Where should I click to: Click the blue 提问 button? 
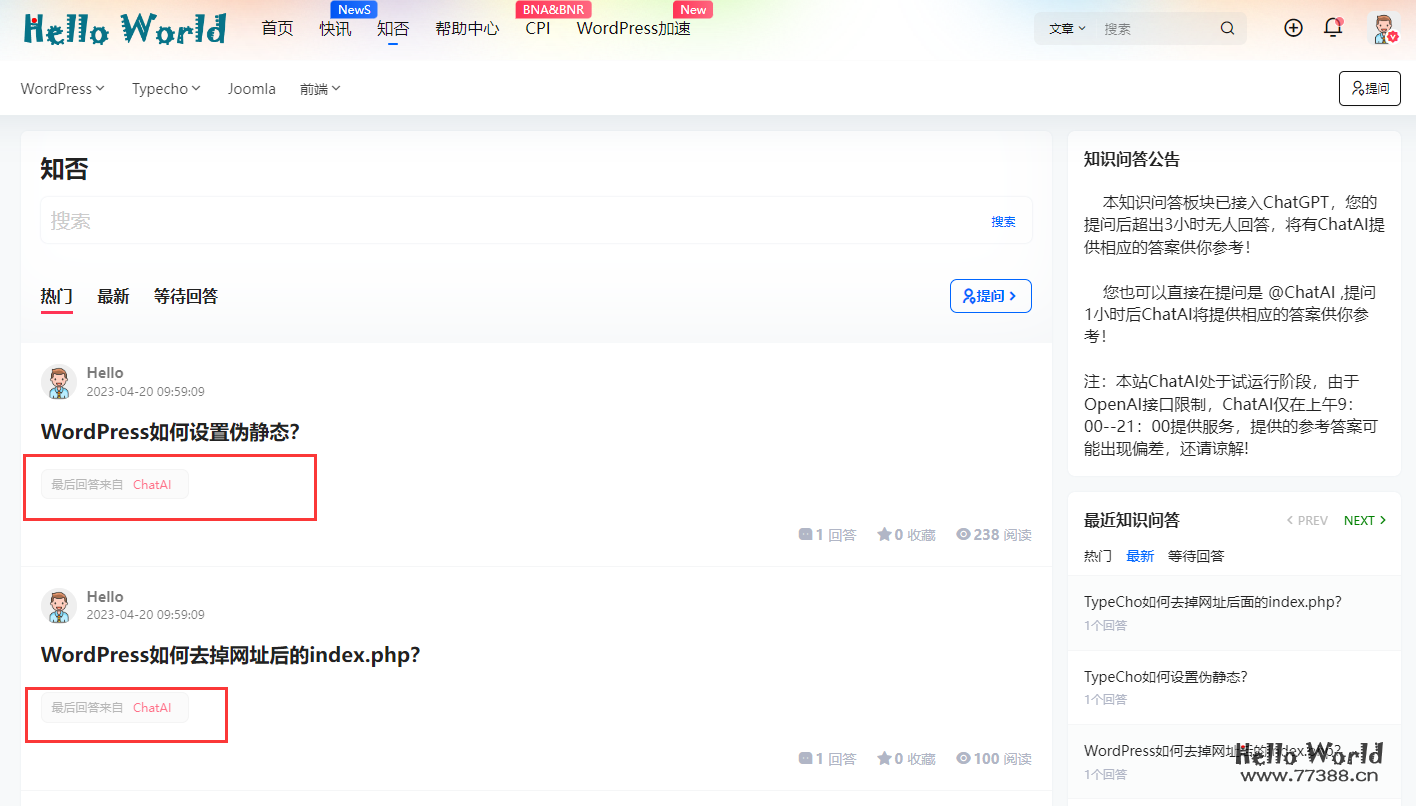[x=990, y=296]
